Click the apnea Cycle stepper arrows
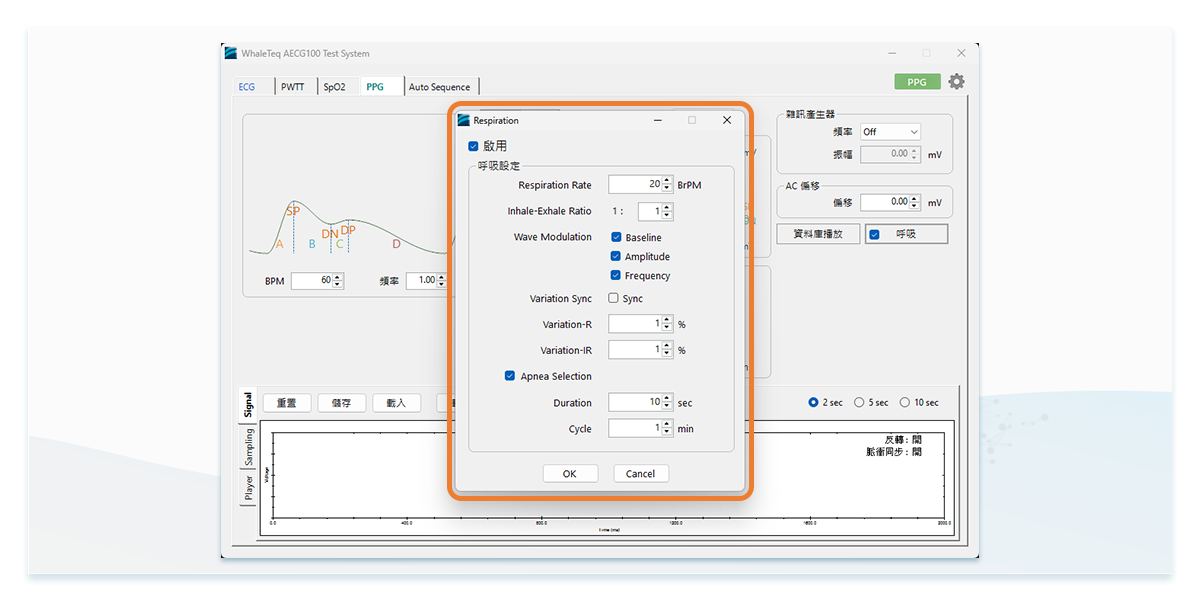Screen dimensions: 1200x600 coord(667,428)
